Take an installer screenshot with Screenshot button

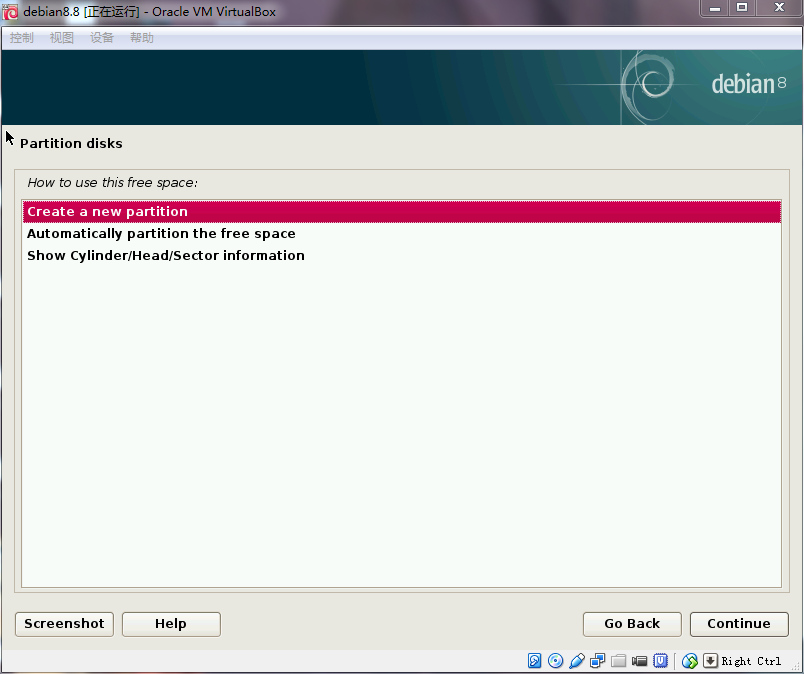coord(64,624)
